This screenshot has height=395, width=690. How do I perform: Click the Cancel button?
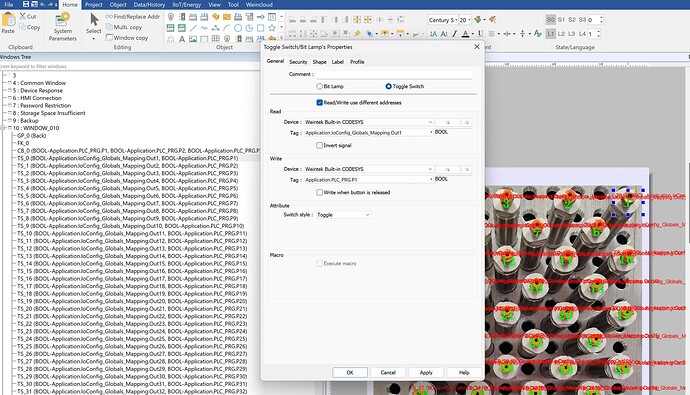click(x=388, y=373)
